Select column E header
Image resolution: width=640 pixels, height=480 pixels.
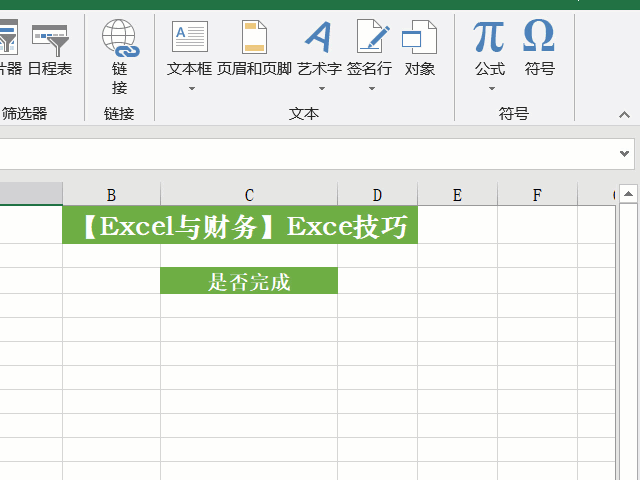458,194
